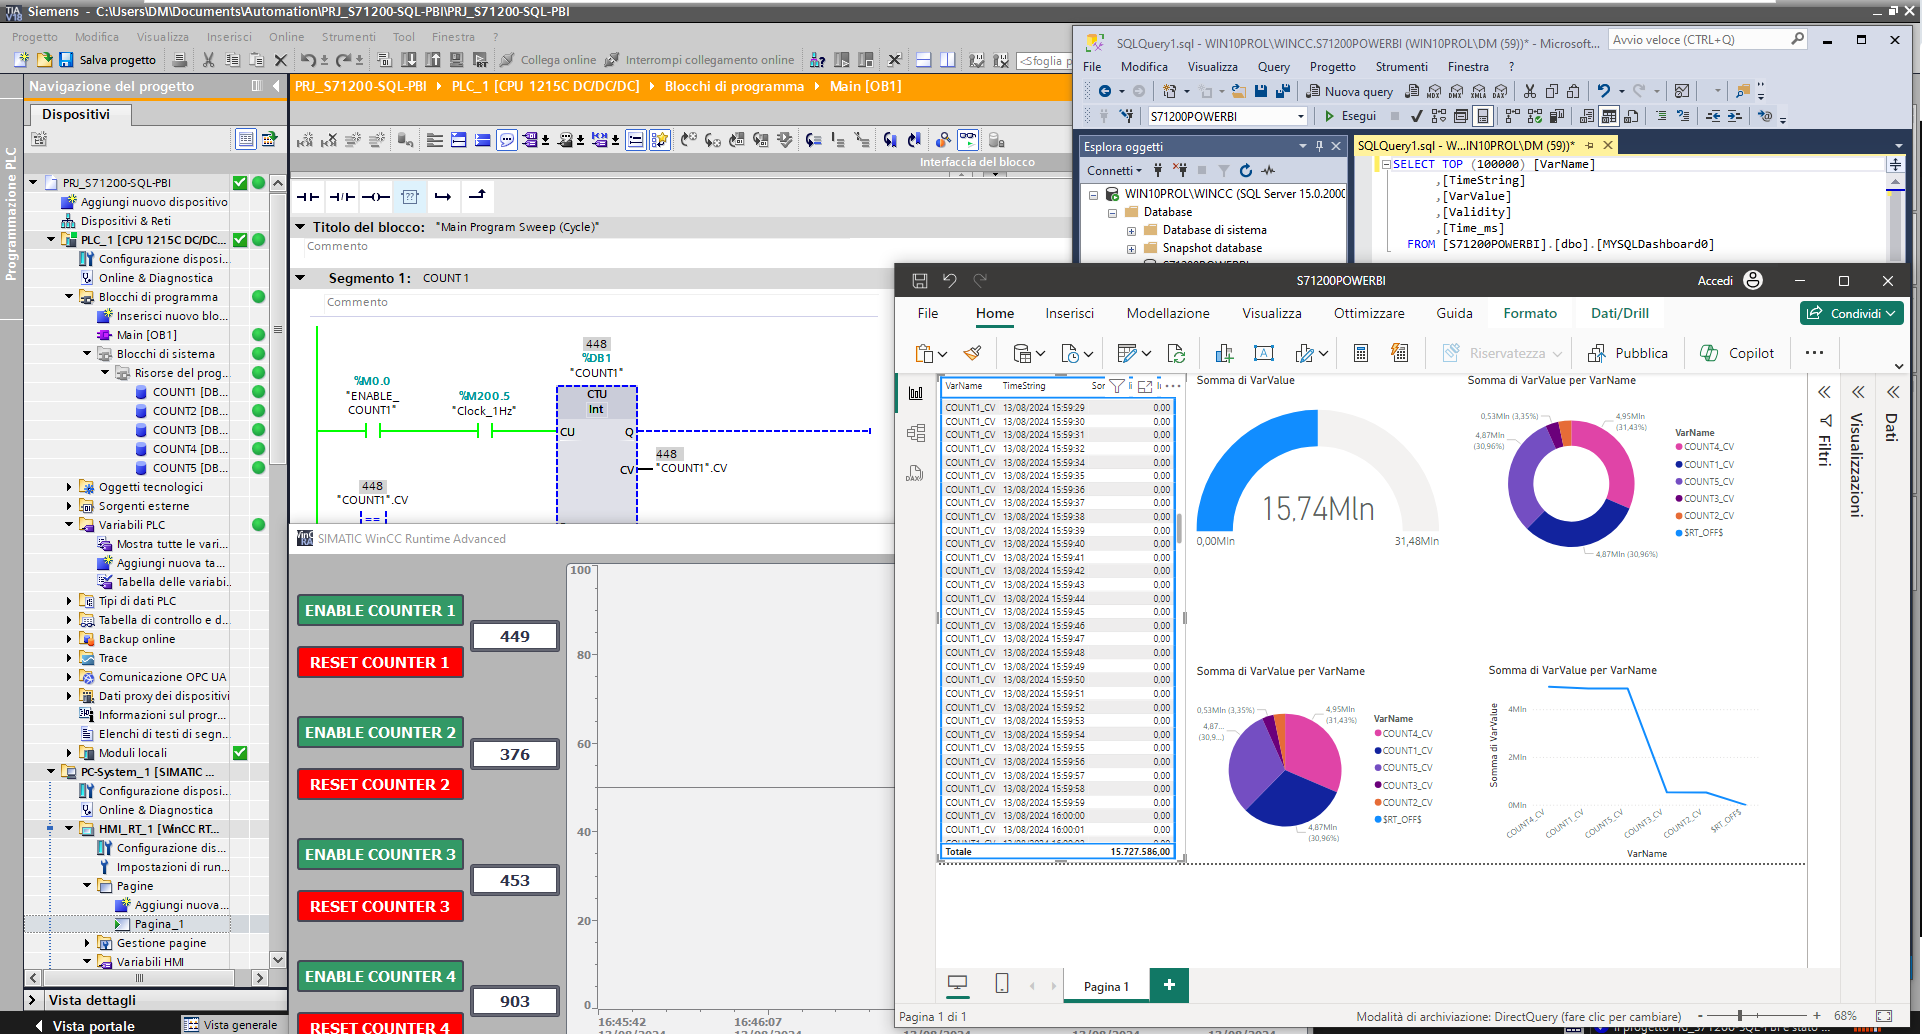
Task: Click the open branch icon in ladder editor
Action: 443,196
